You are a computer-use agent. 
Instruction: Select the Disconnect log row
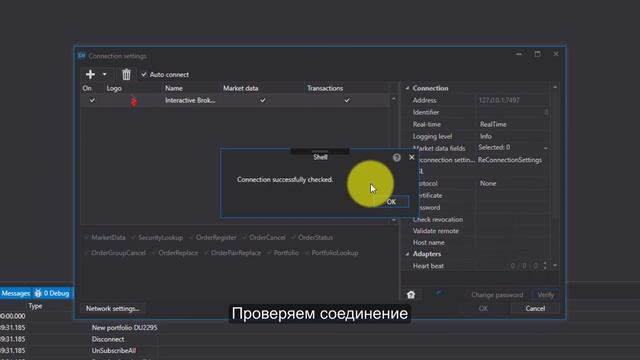pyautogui.click(x=108, y=339)
